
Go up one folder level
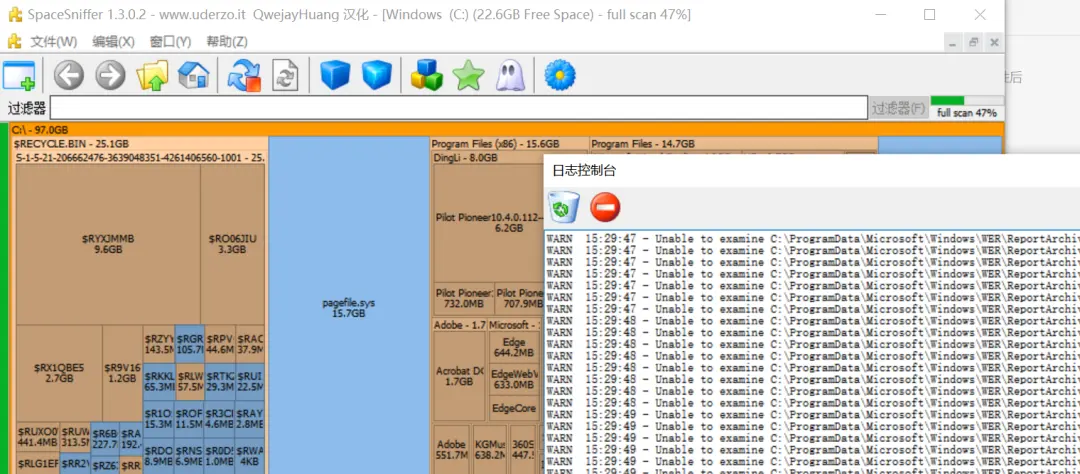point(152,75)
